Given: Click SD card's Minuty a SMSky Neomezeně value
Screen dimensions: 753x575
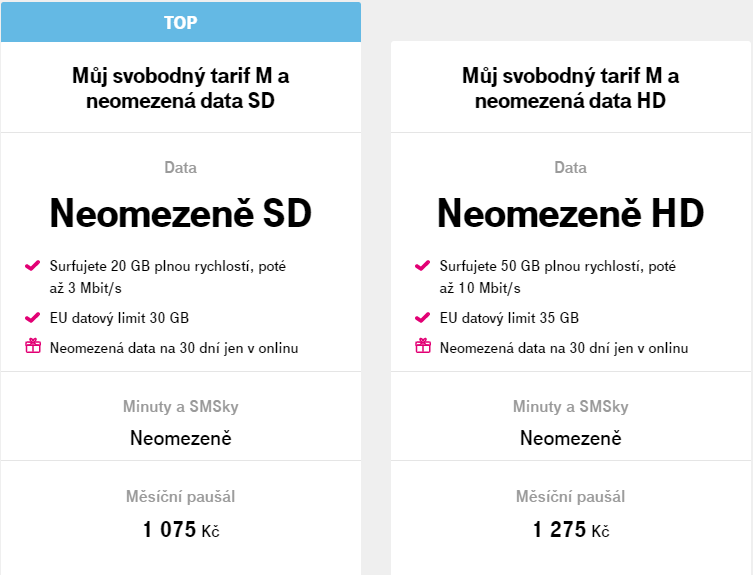Looking at the screenshot, I should pyautogui.click(x=180, y=438).
